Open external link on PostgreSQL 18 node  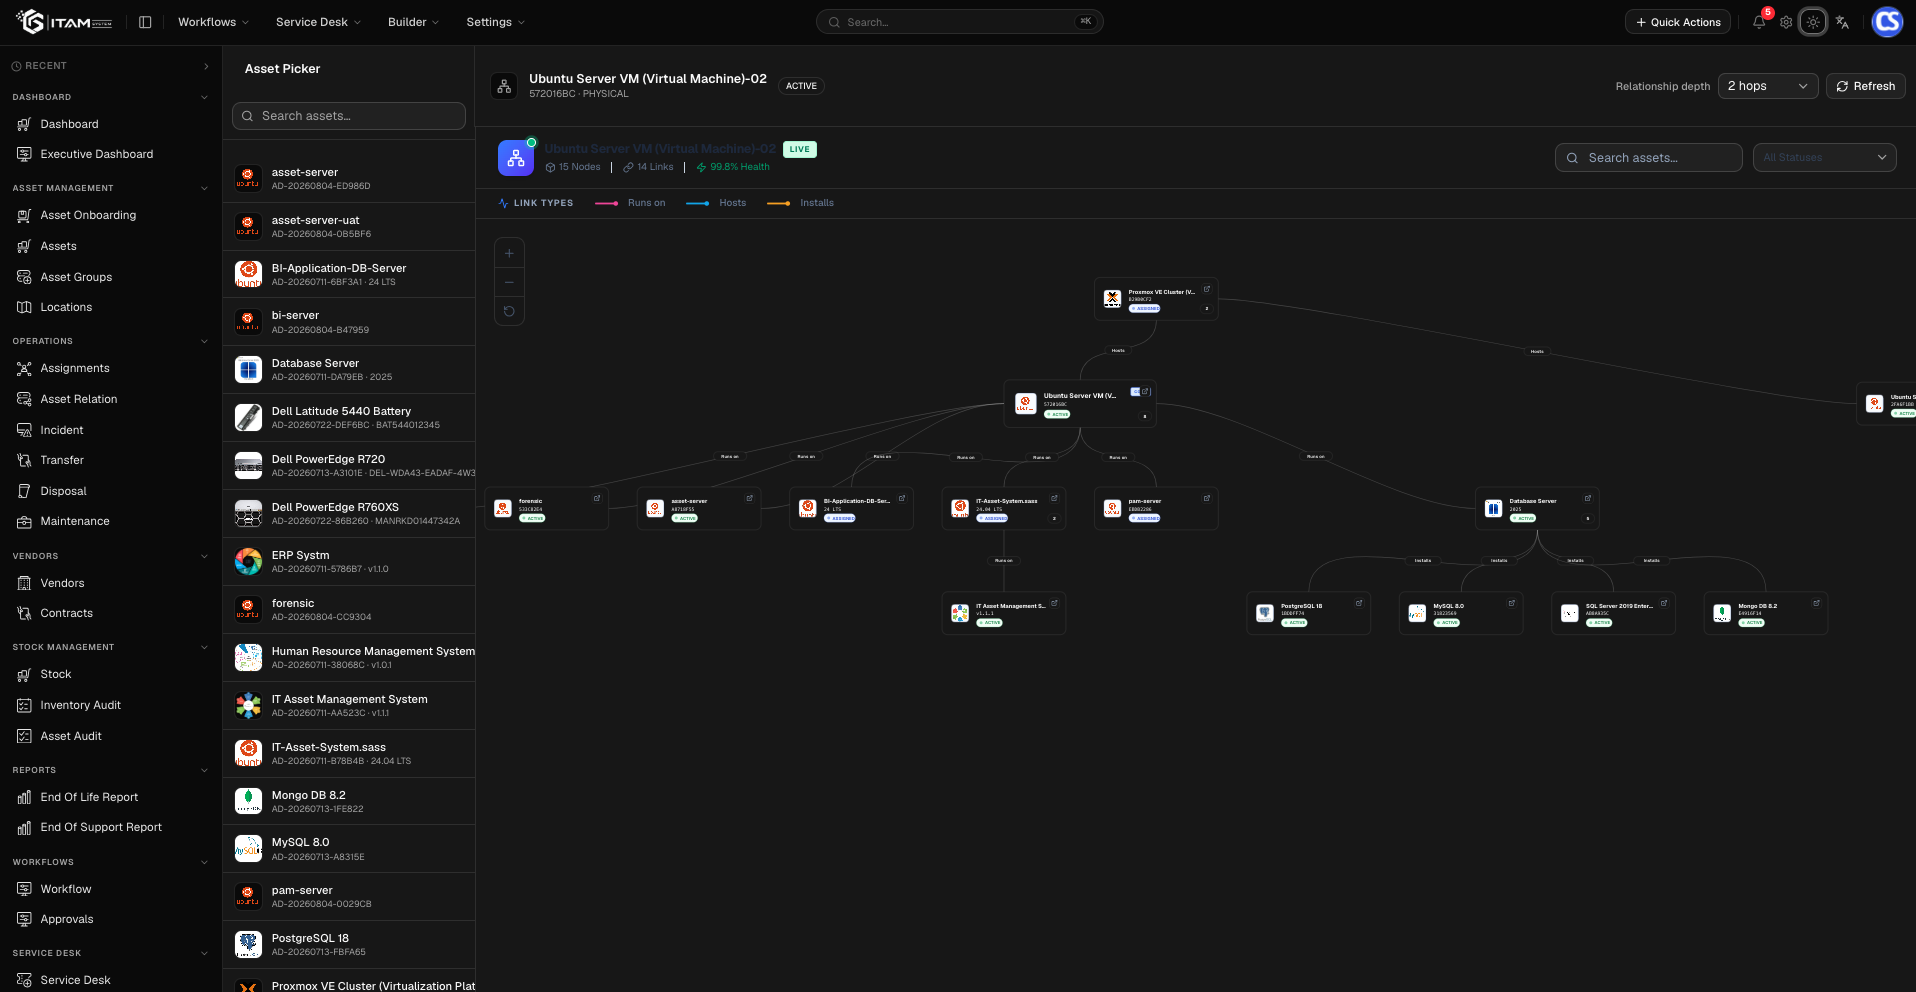click(1359, 603)
